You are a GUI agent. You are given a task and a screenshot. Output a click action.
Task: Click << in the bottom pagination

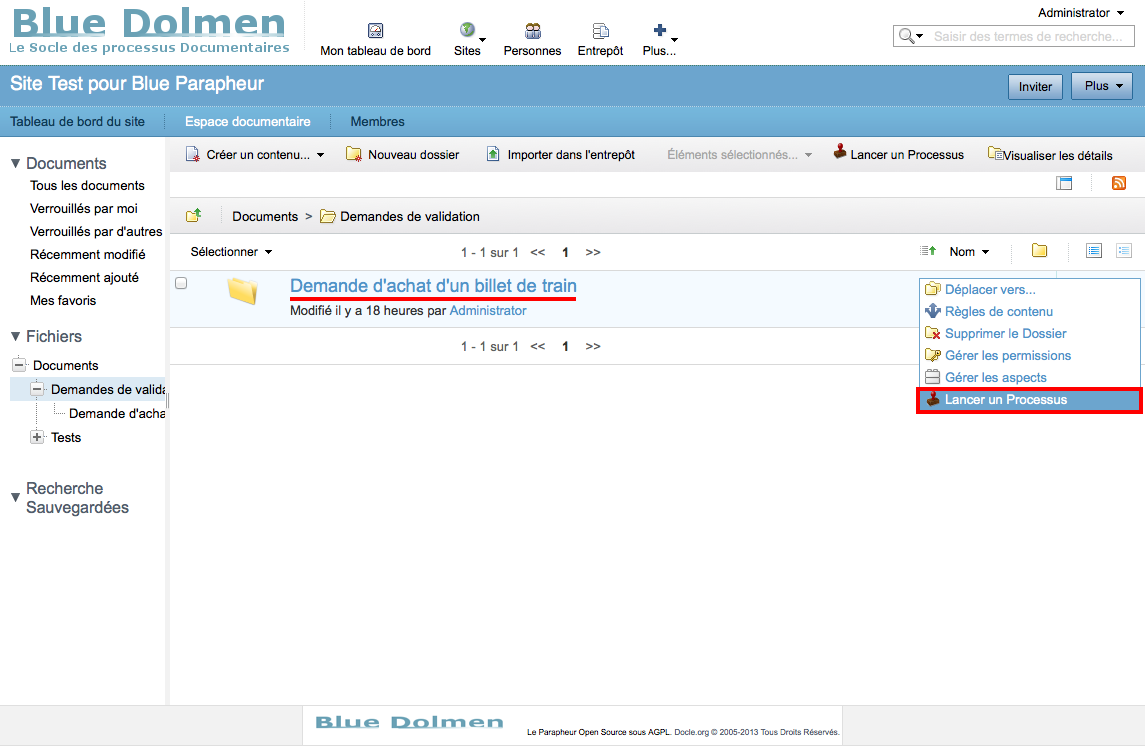coord(538,347)
